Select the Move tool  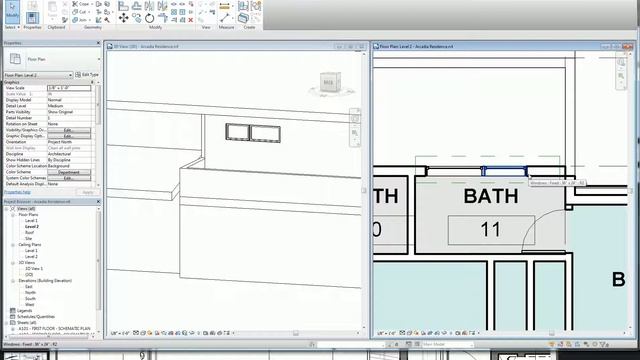123,18
